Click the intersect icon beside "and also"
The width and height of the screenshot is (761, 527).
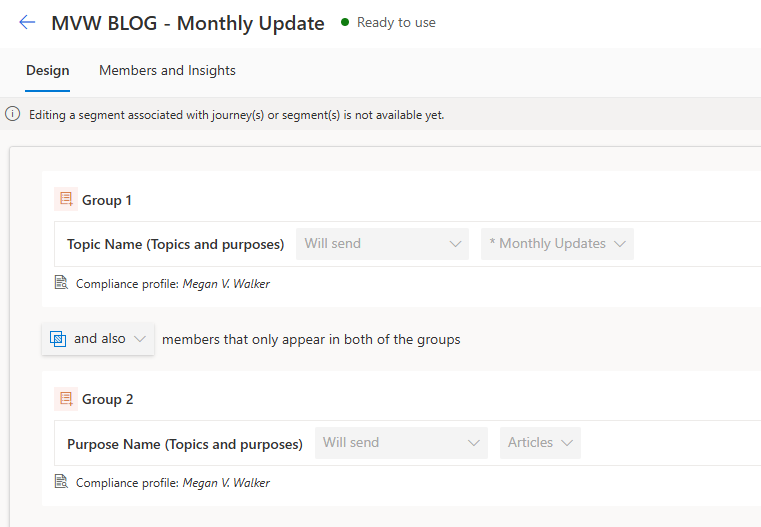pos(58,339)
